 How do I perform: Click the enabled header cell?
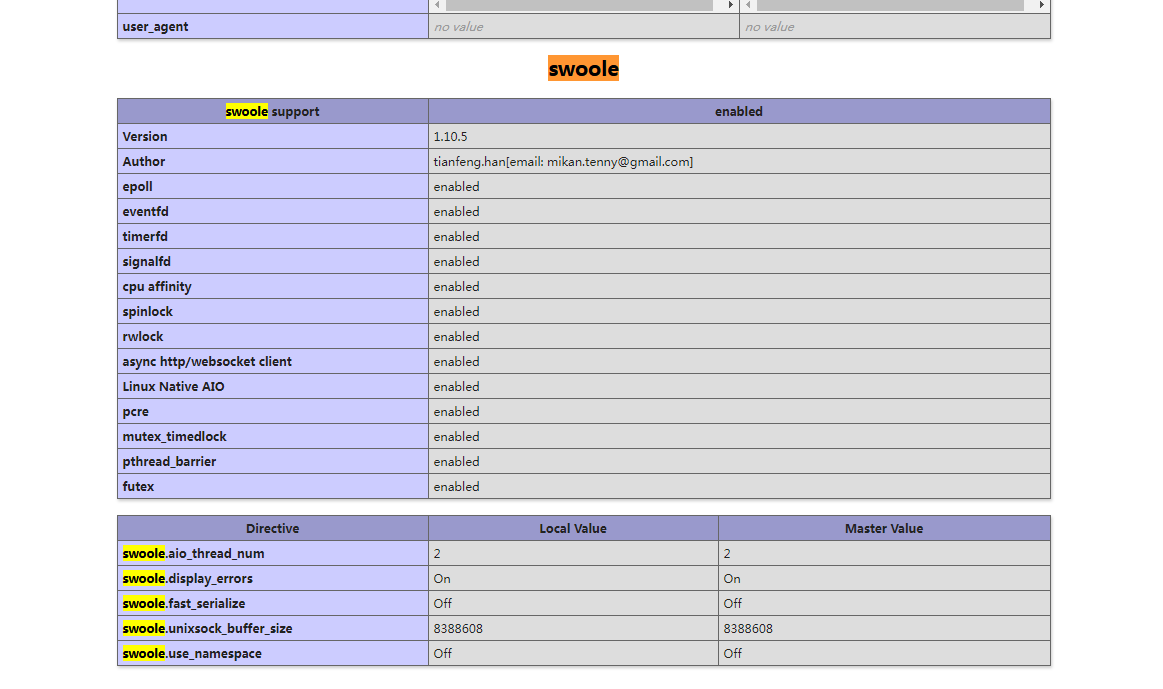[x=738, y=111]
